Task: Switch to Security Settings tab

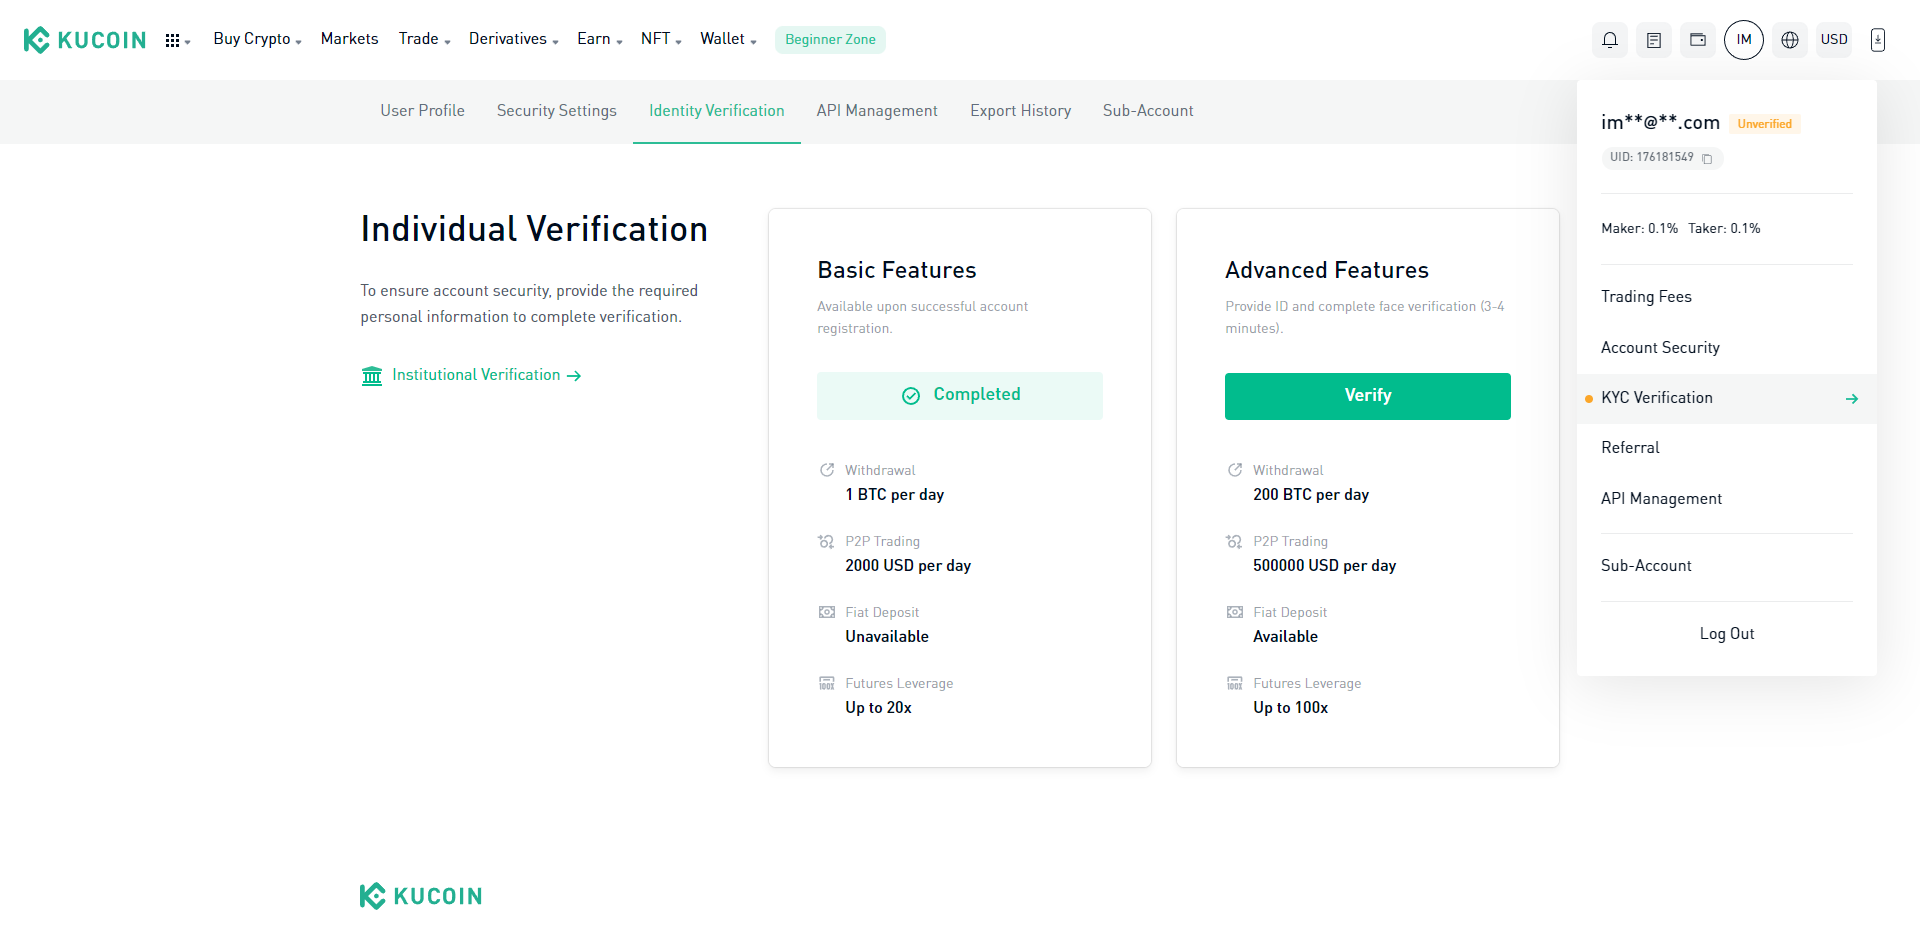Action: pyautogui.click(x=557, y=111)
